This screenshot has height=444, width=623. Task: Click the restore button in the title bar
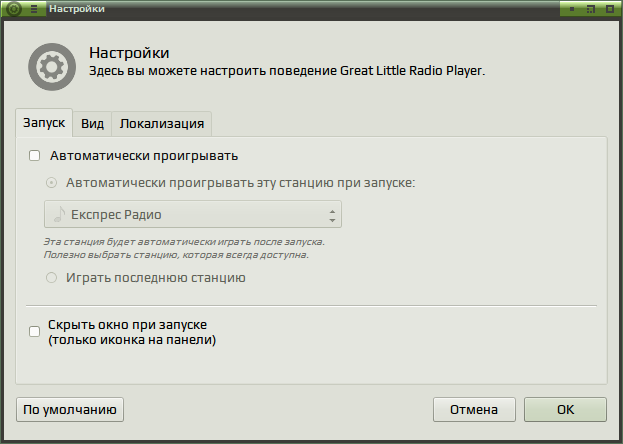point(591,9)
